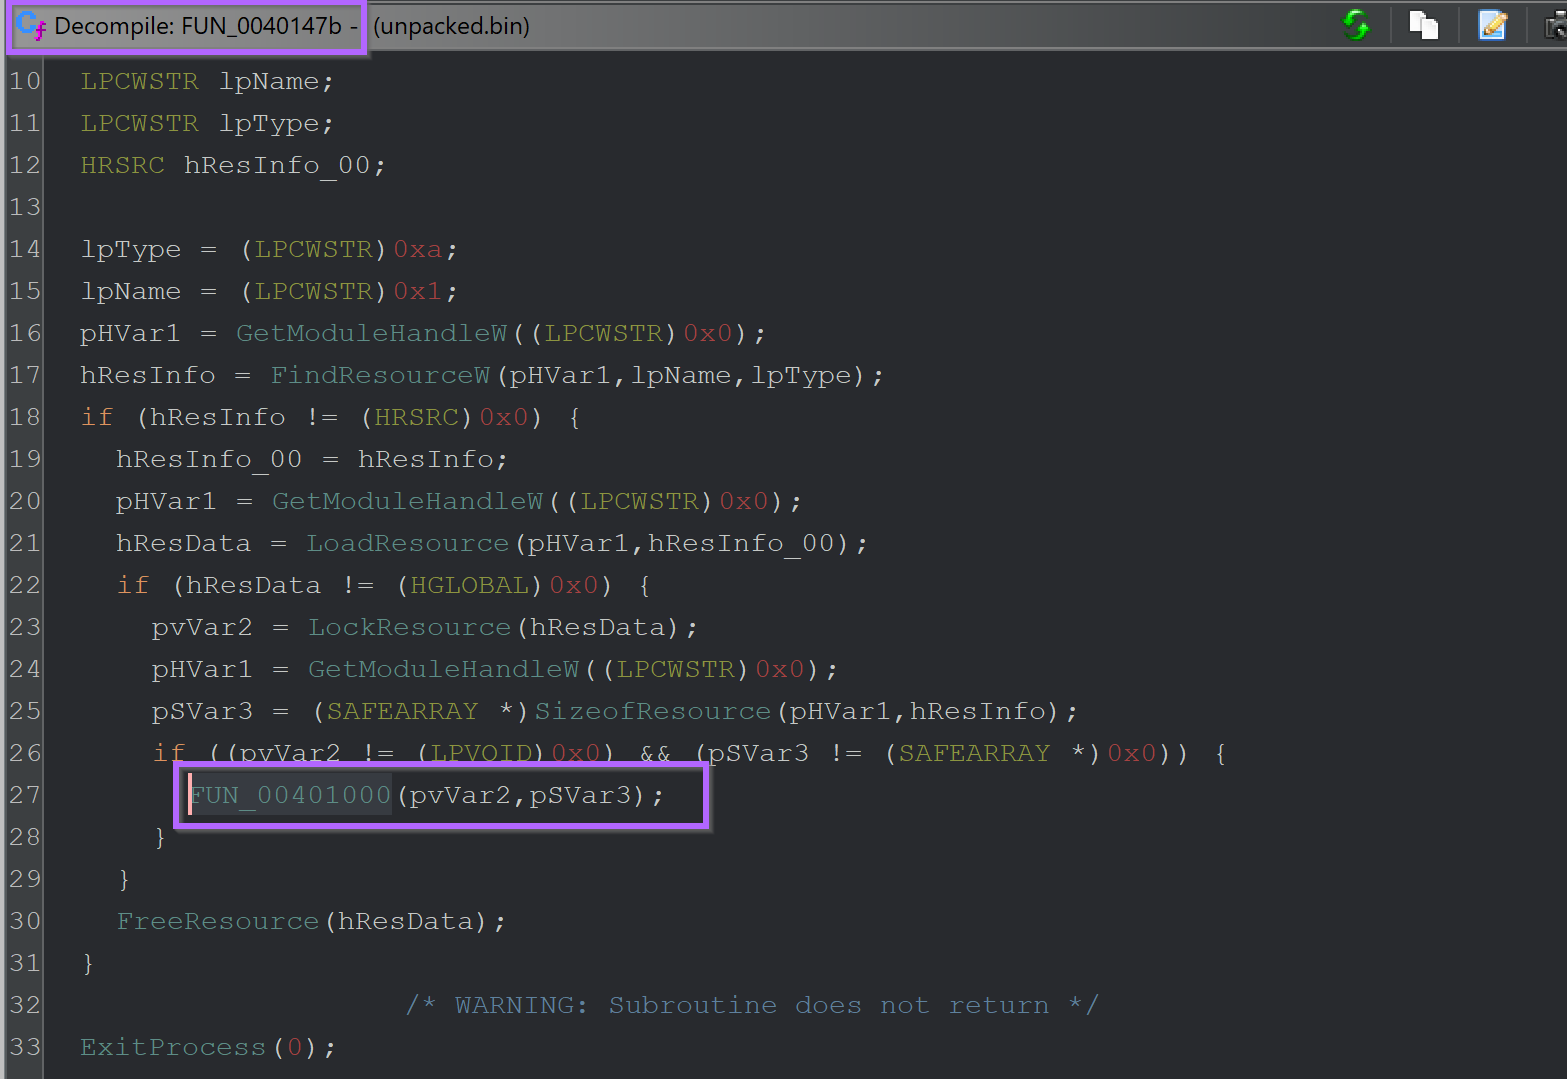The height and width of the screenshot is (1079, 1567).
Task: Click 0x1 constant on line 15
Action: 418,291
